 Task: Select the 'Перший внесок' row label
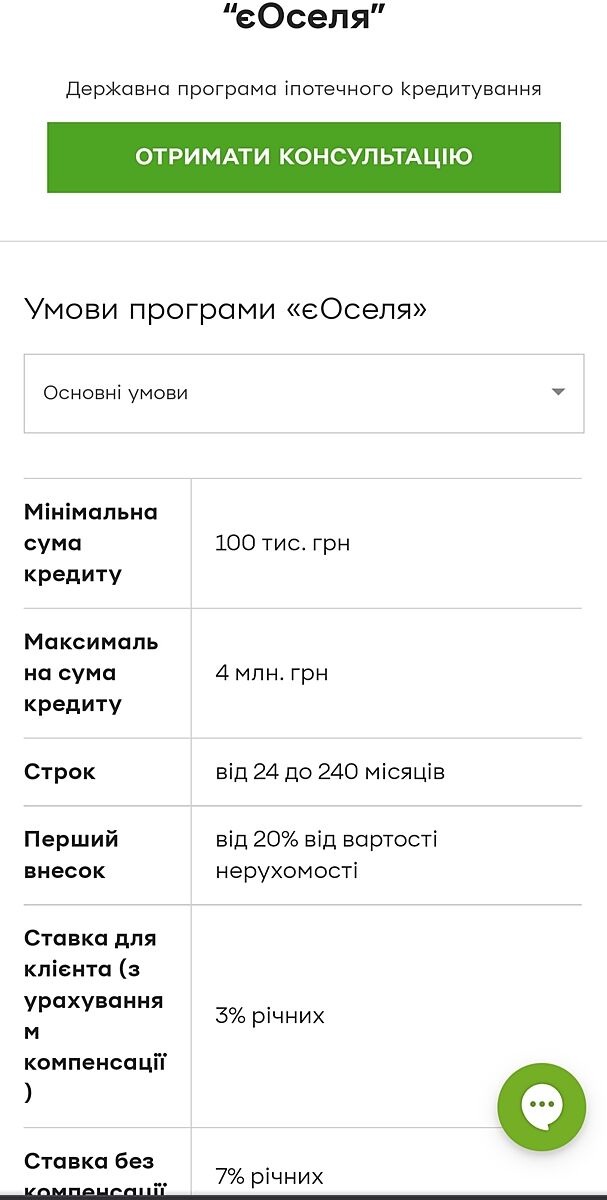coord(71,855)
